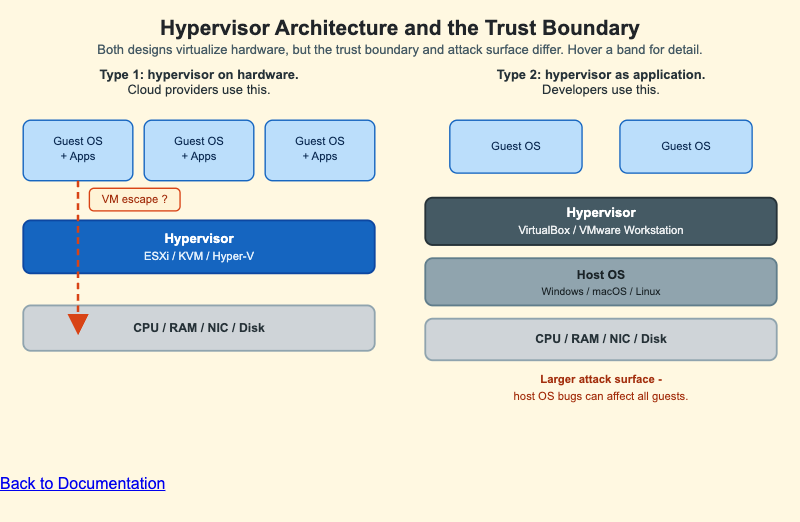
Task: Click the Type 1 CPU / RAM / NIC / Disk hardware band
Action: pyautogui.click(x=199, y=328)
